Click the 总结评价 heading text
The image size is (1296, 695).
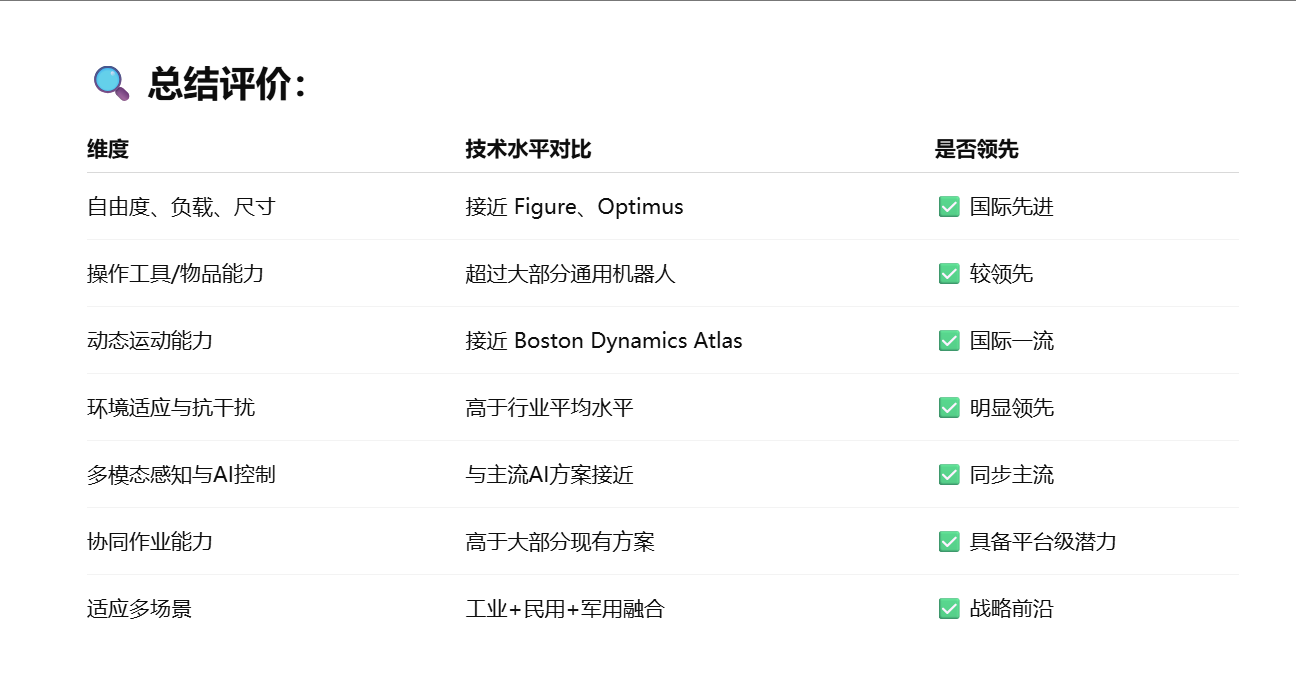click(x=226, y=84)
